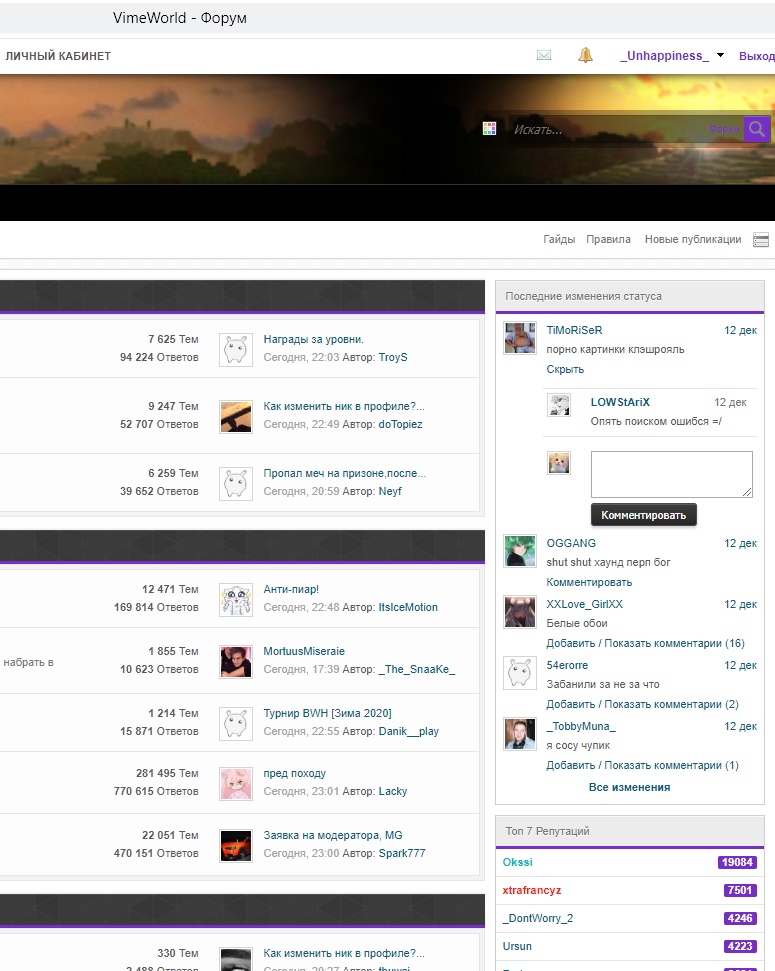Viewport: 775px width, 971px height.
Task: Open author ItsIceMotion profile
Action: click(408, 607)
